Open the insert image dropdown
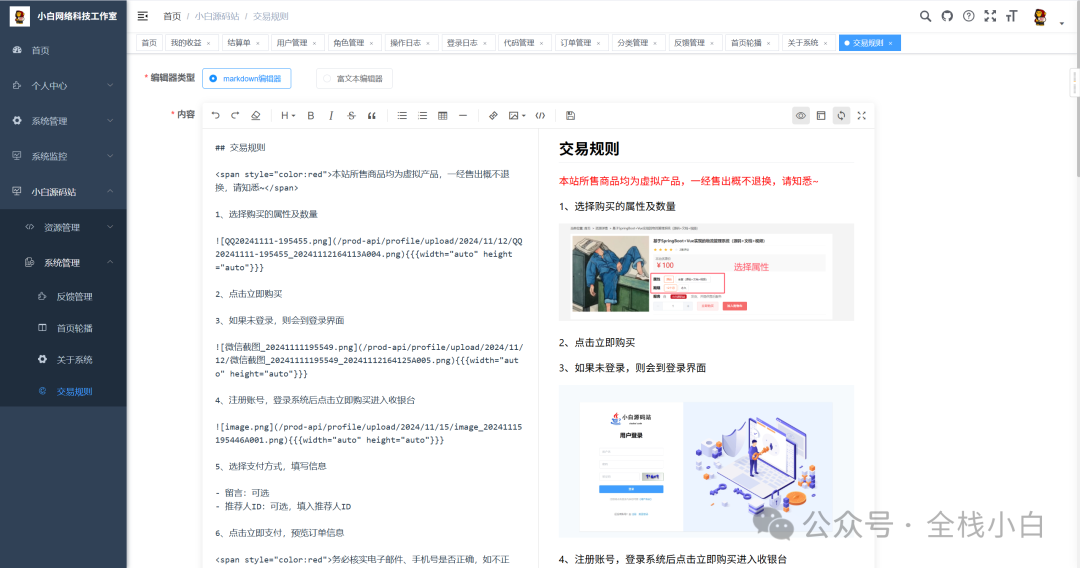Viewport: 1080px width, 568px height. click(517, 116)
